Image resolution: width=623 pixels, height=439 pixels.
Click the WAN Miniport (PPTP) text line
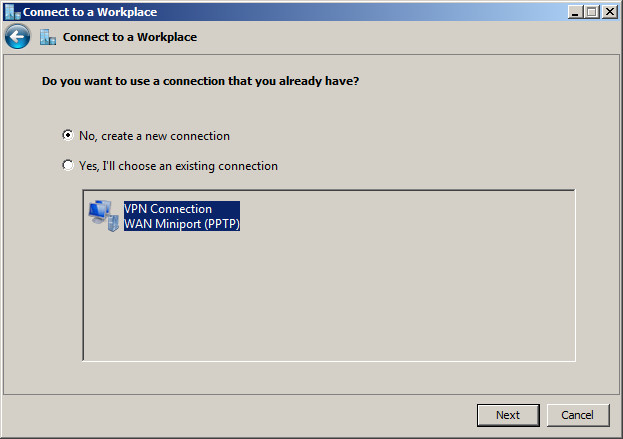[182, 224]
